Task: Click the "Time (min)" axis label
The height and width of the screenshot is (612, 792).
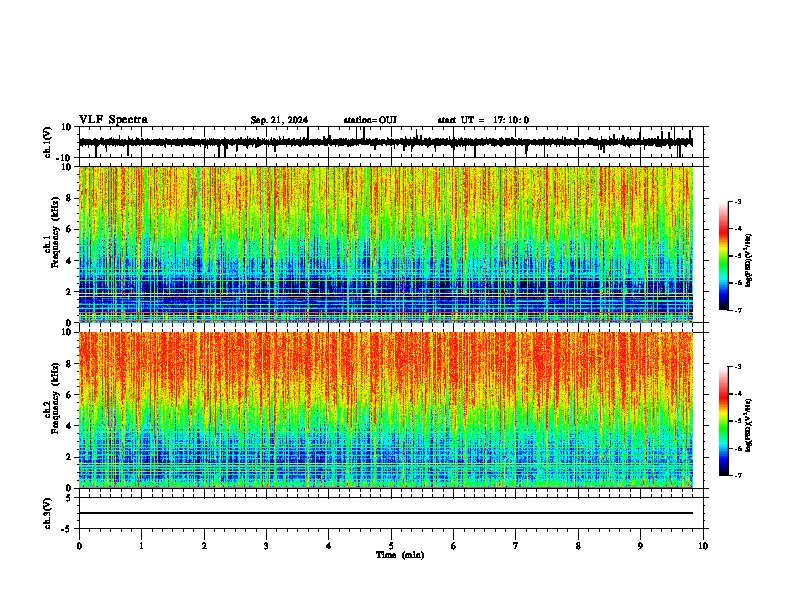Action: point(400,555)
